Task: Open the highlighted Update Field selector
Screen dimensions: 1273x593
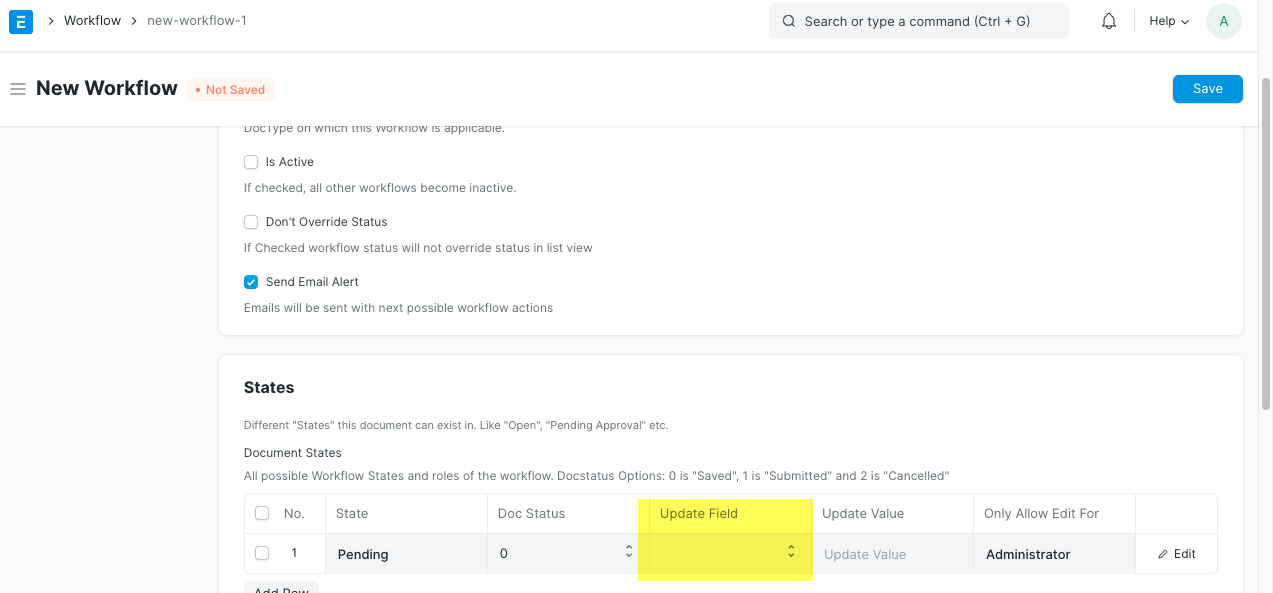Action: coord(725,553)
